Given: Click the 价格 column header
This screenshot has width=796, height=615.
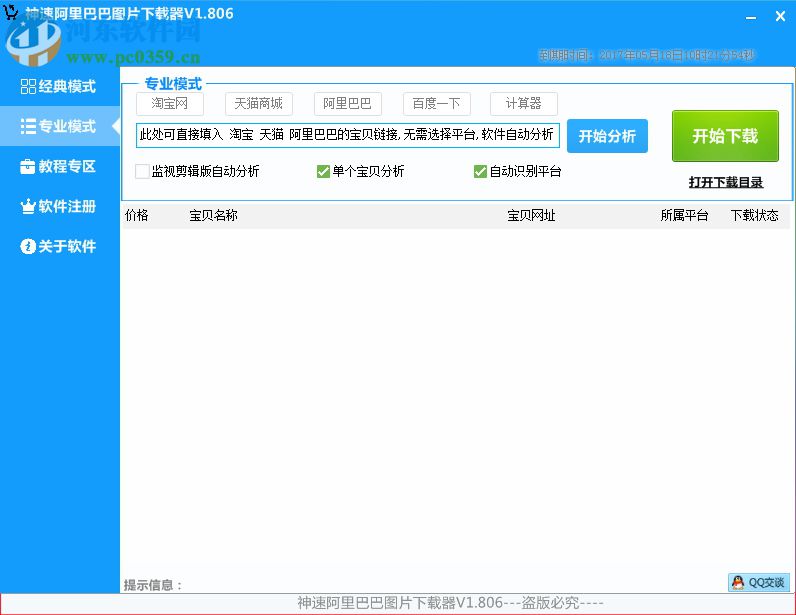Looking at the screenshot, I should pos(137,215).
